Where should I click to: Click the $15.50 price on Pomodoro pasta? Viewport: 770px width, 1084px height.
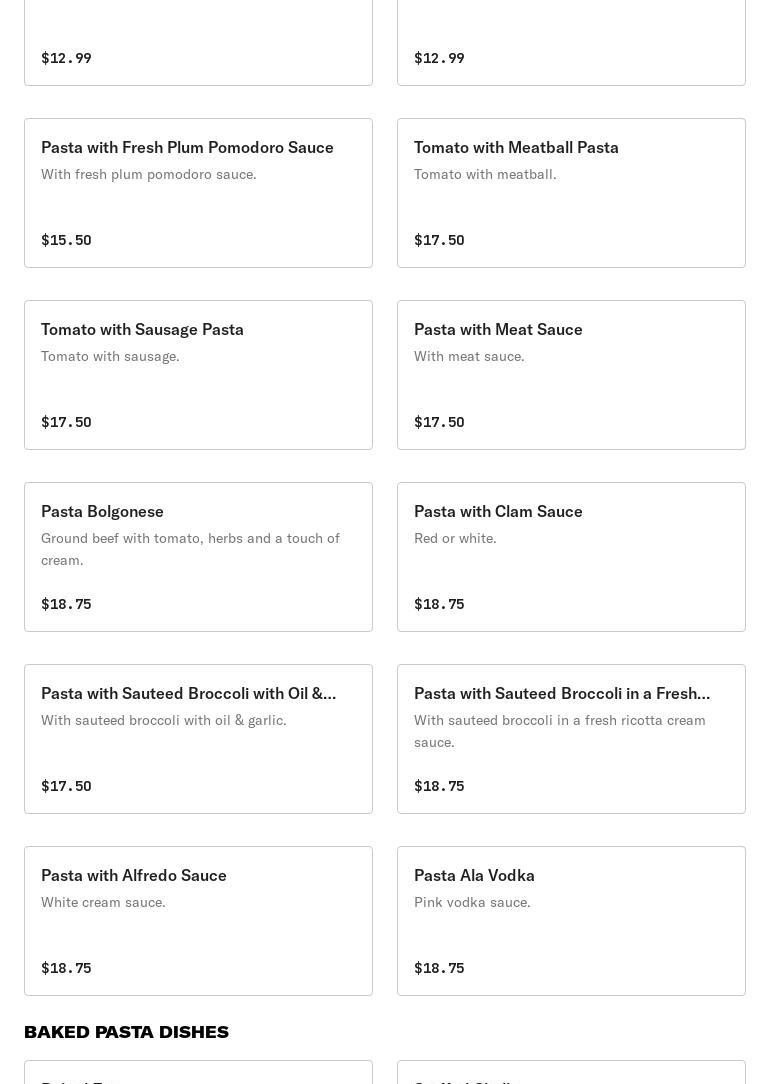pos(66,240)
